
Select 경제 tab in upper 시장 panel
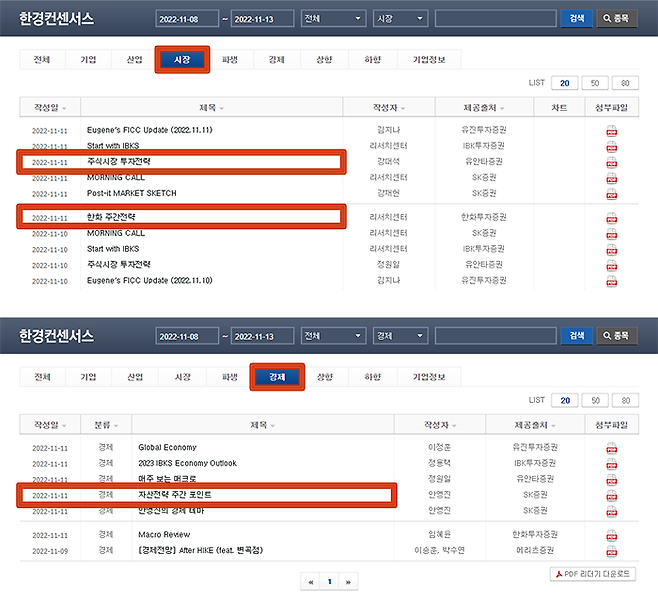[x=277, y=60]
